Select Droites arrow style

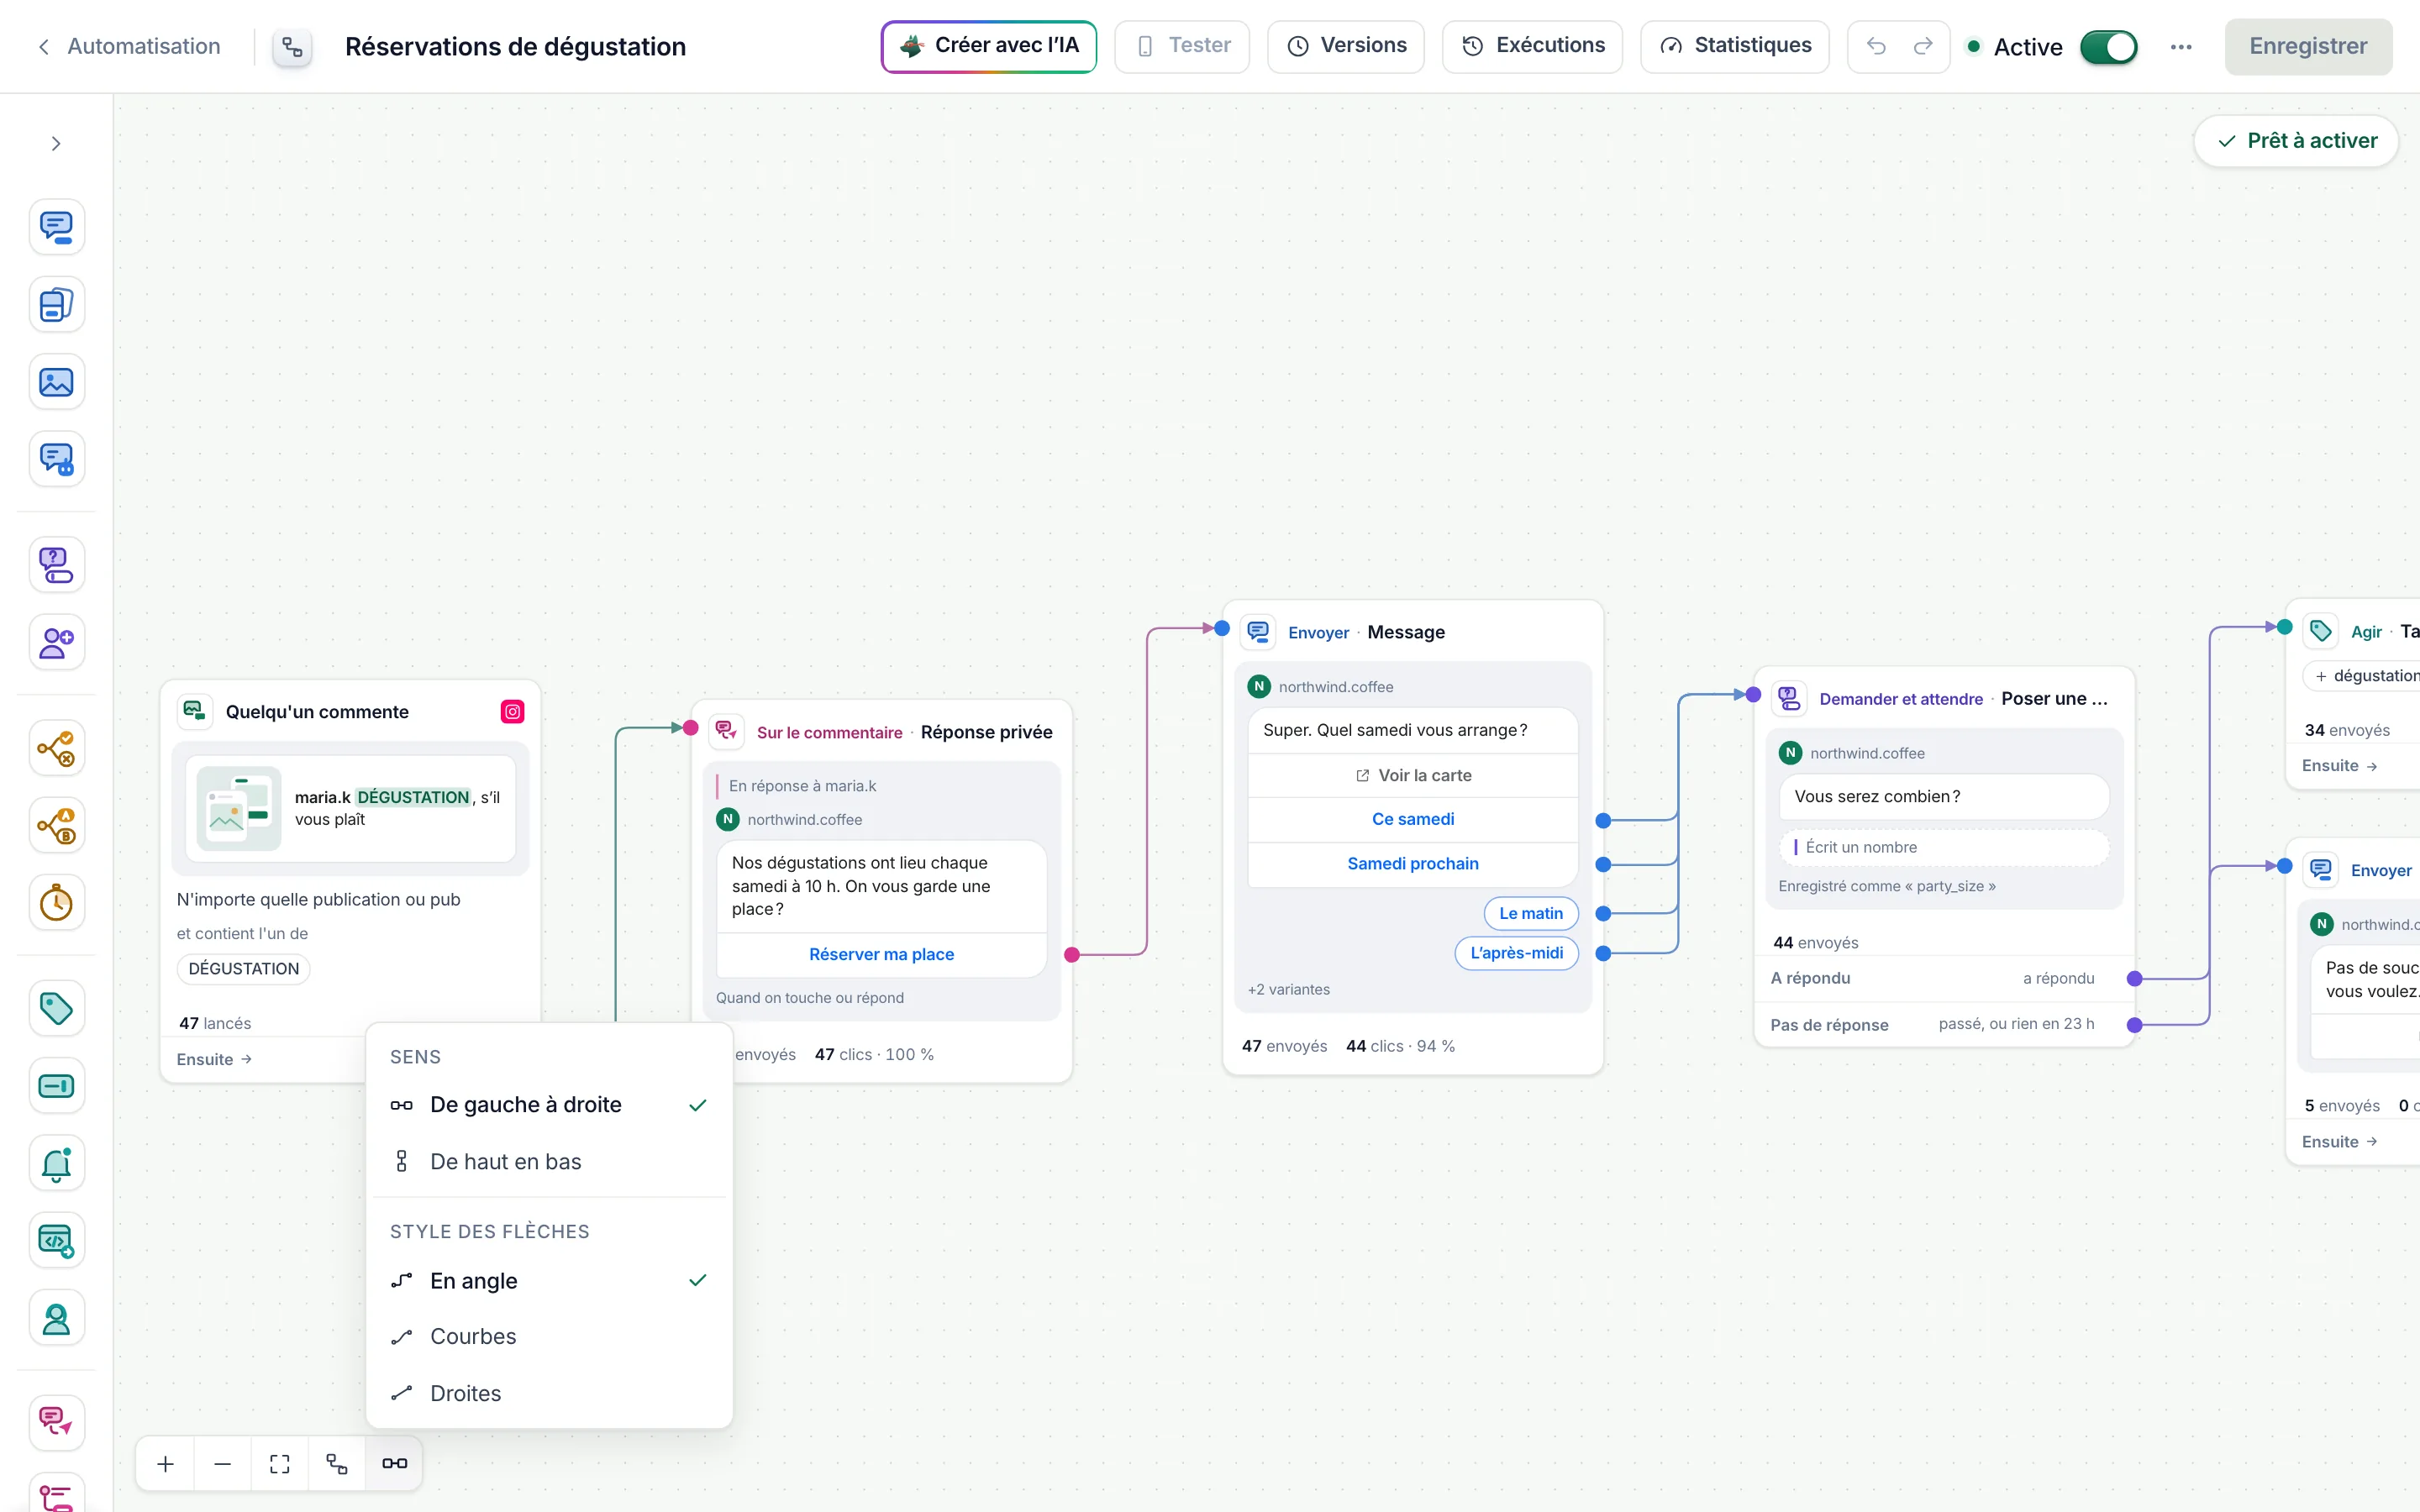tap(549, 1394)
